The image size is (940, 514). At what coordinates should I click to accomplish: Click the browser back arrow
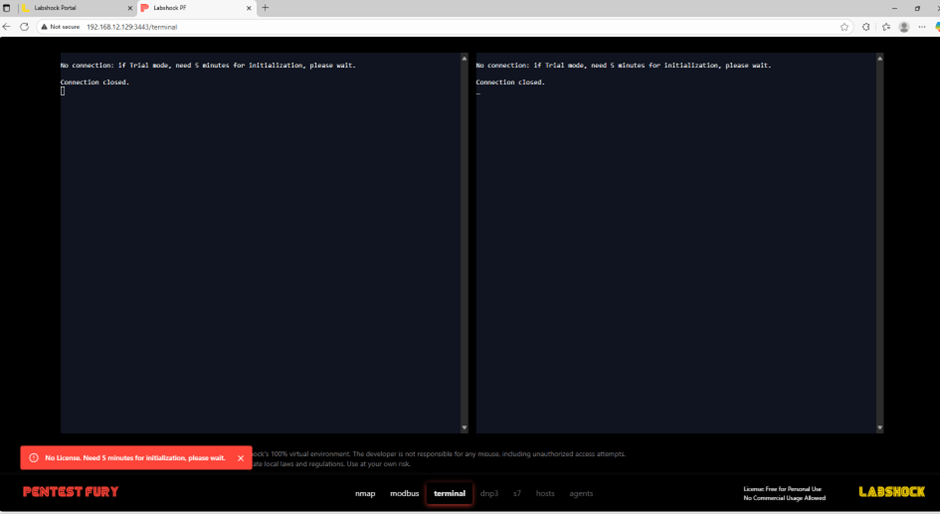pyautogui.click(x=8, y=27)
